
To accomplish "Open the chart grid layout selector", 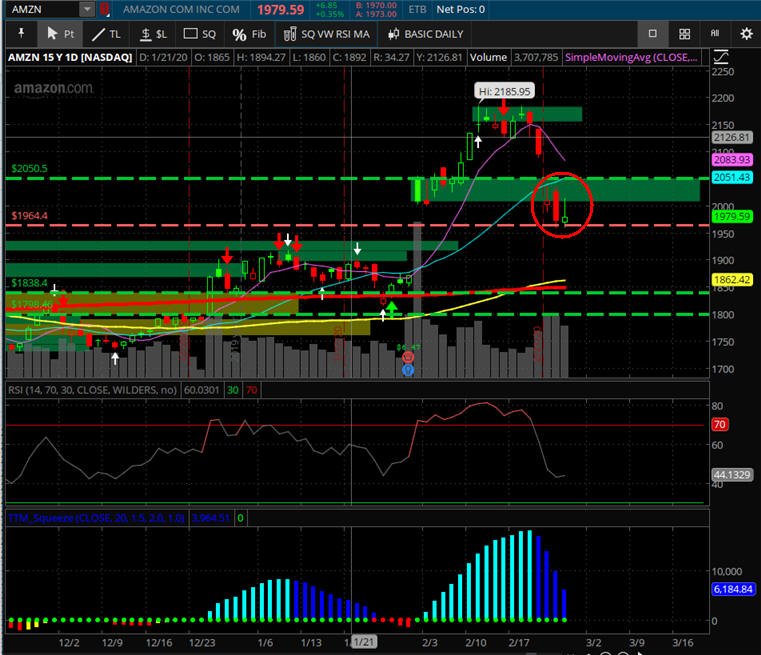I will [684, 33].
